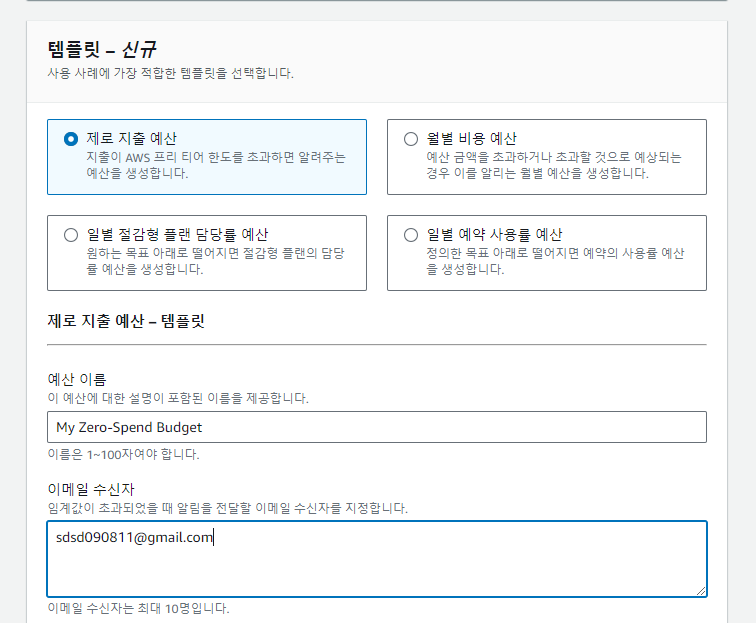This screenshot has width=756, height=623.
Task: Select the 월별 비용 예산 radio button
Action: click(x=411, y=139)
